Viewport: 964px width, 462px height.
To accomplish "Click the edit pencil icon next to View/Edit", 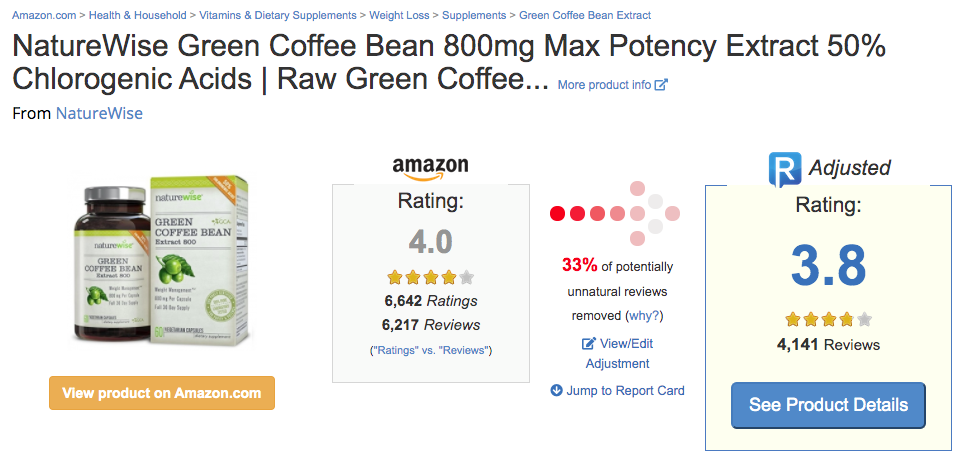I will click(x=588, y=344).
